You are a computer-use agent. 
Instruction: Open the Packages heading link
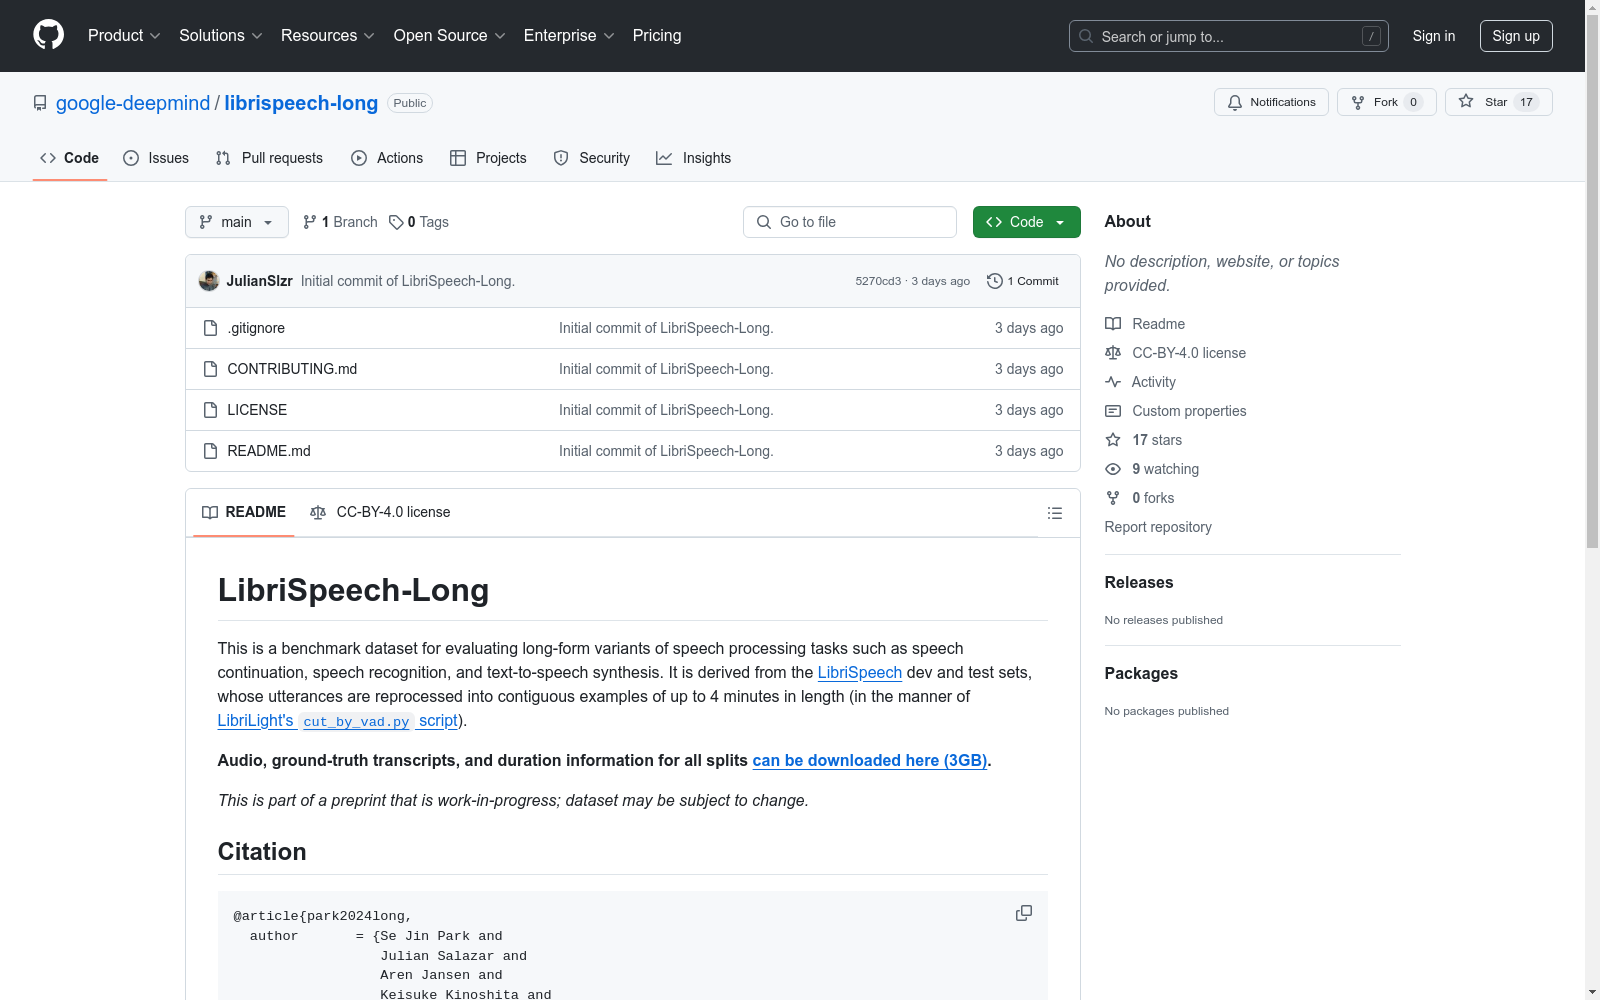coord(1141,673)
